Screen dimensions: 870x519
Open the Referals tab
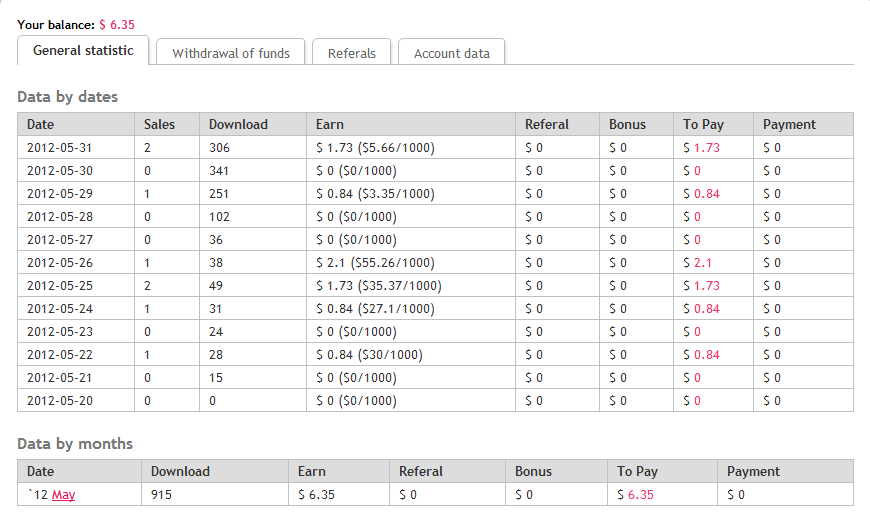(x=352, y=53)
